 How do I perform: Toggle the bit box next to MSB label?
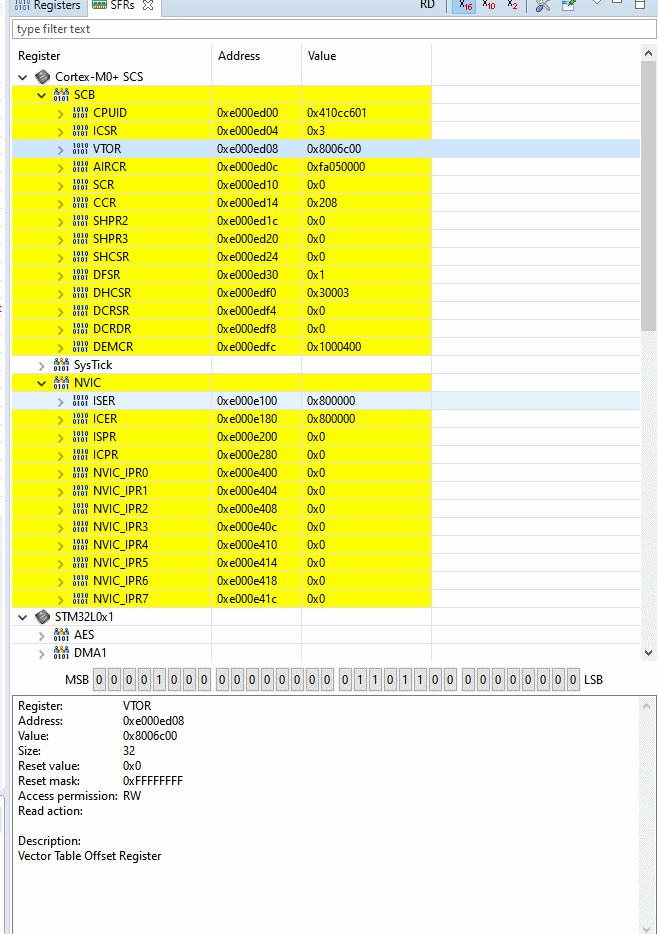[99, 680]
